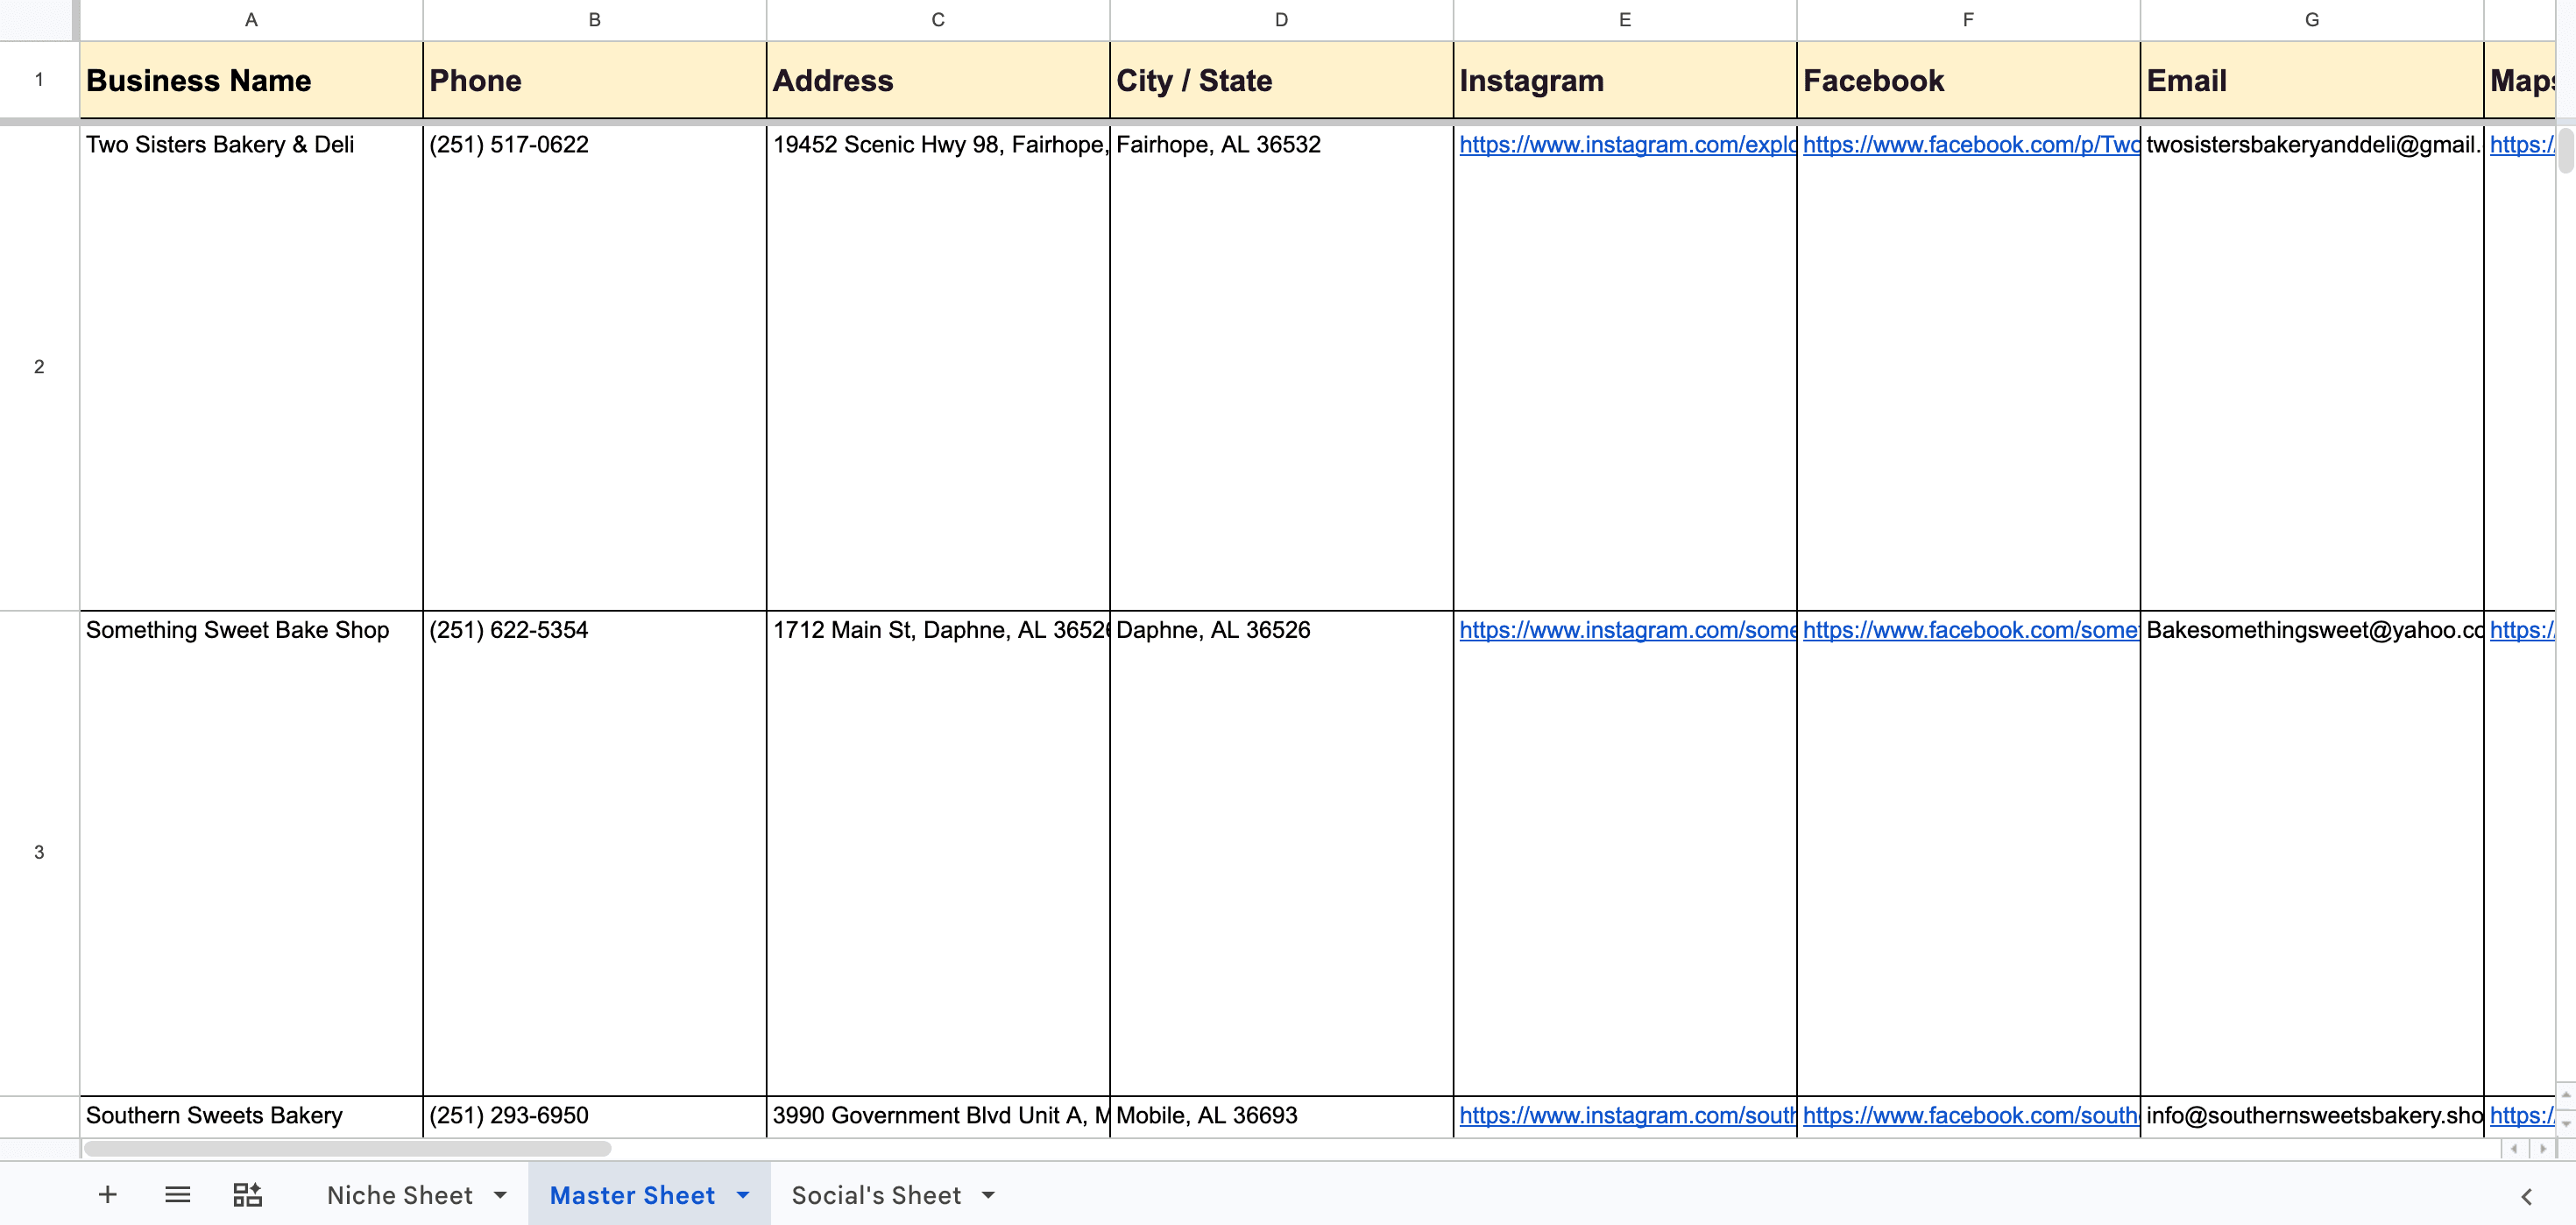Select column G header

coord(2312,20)
